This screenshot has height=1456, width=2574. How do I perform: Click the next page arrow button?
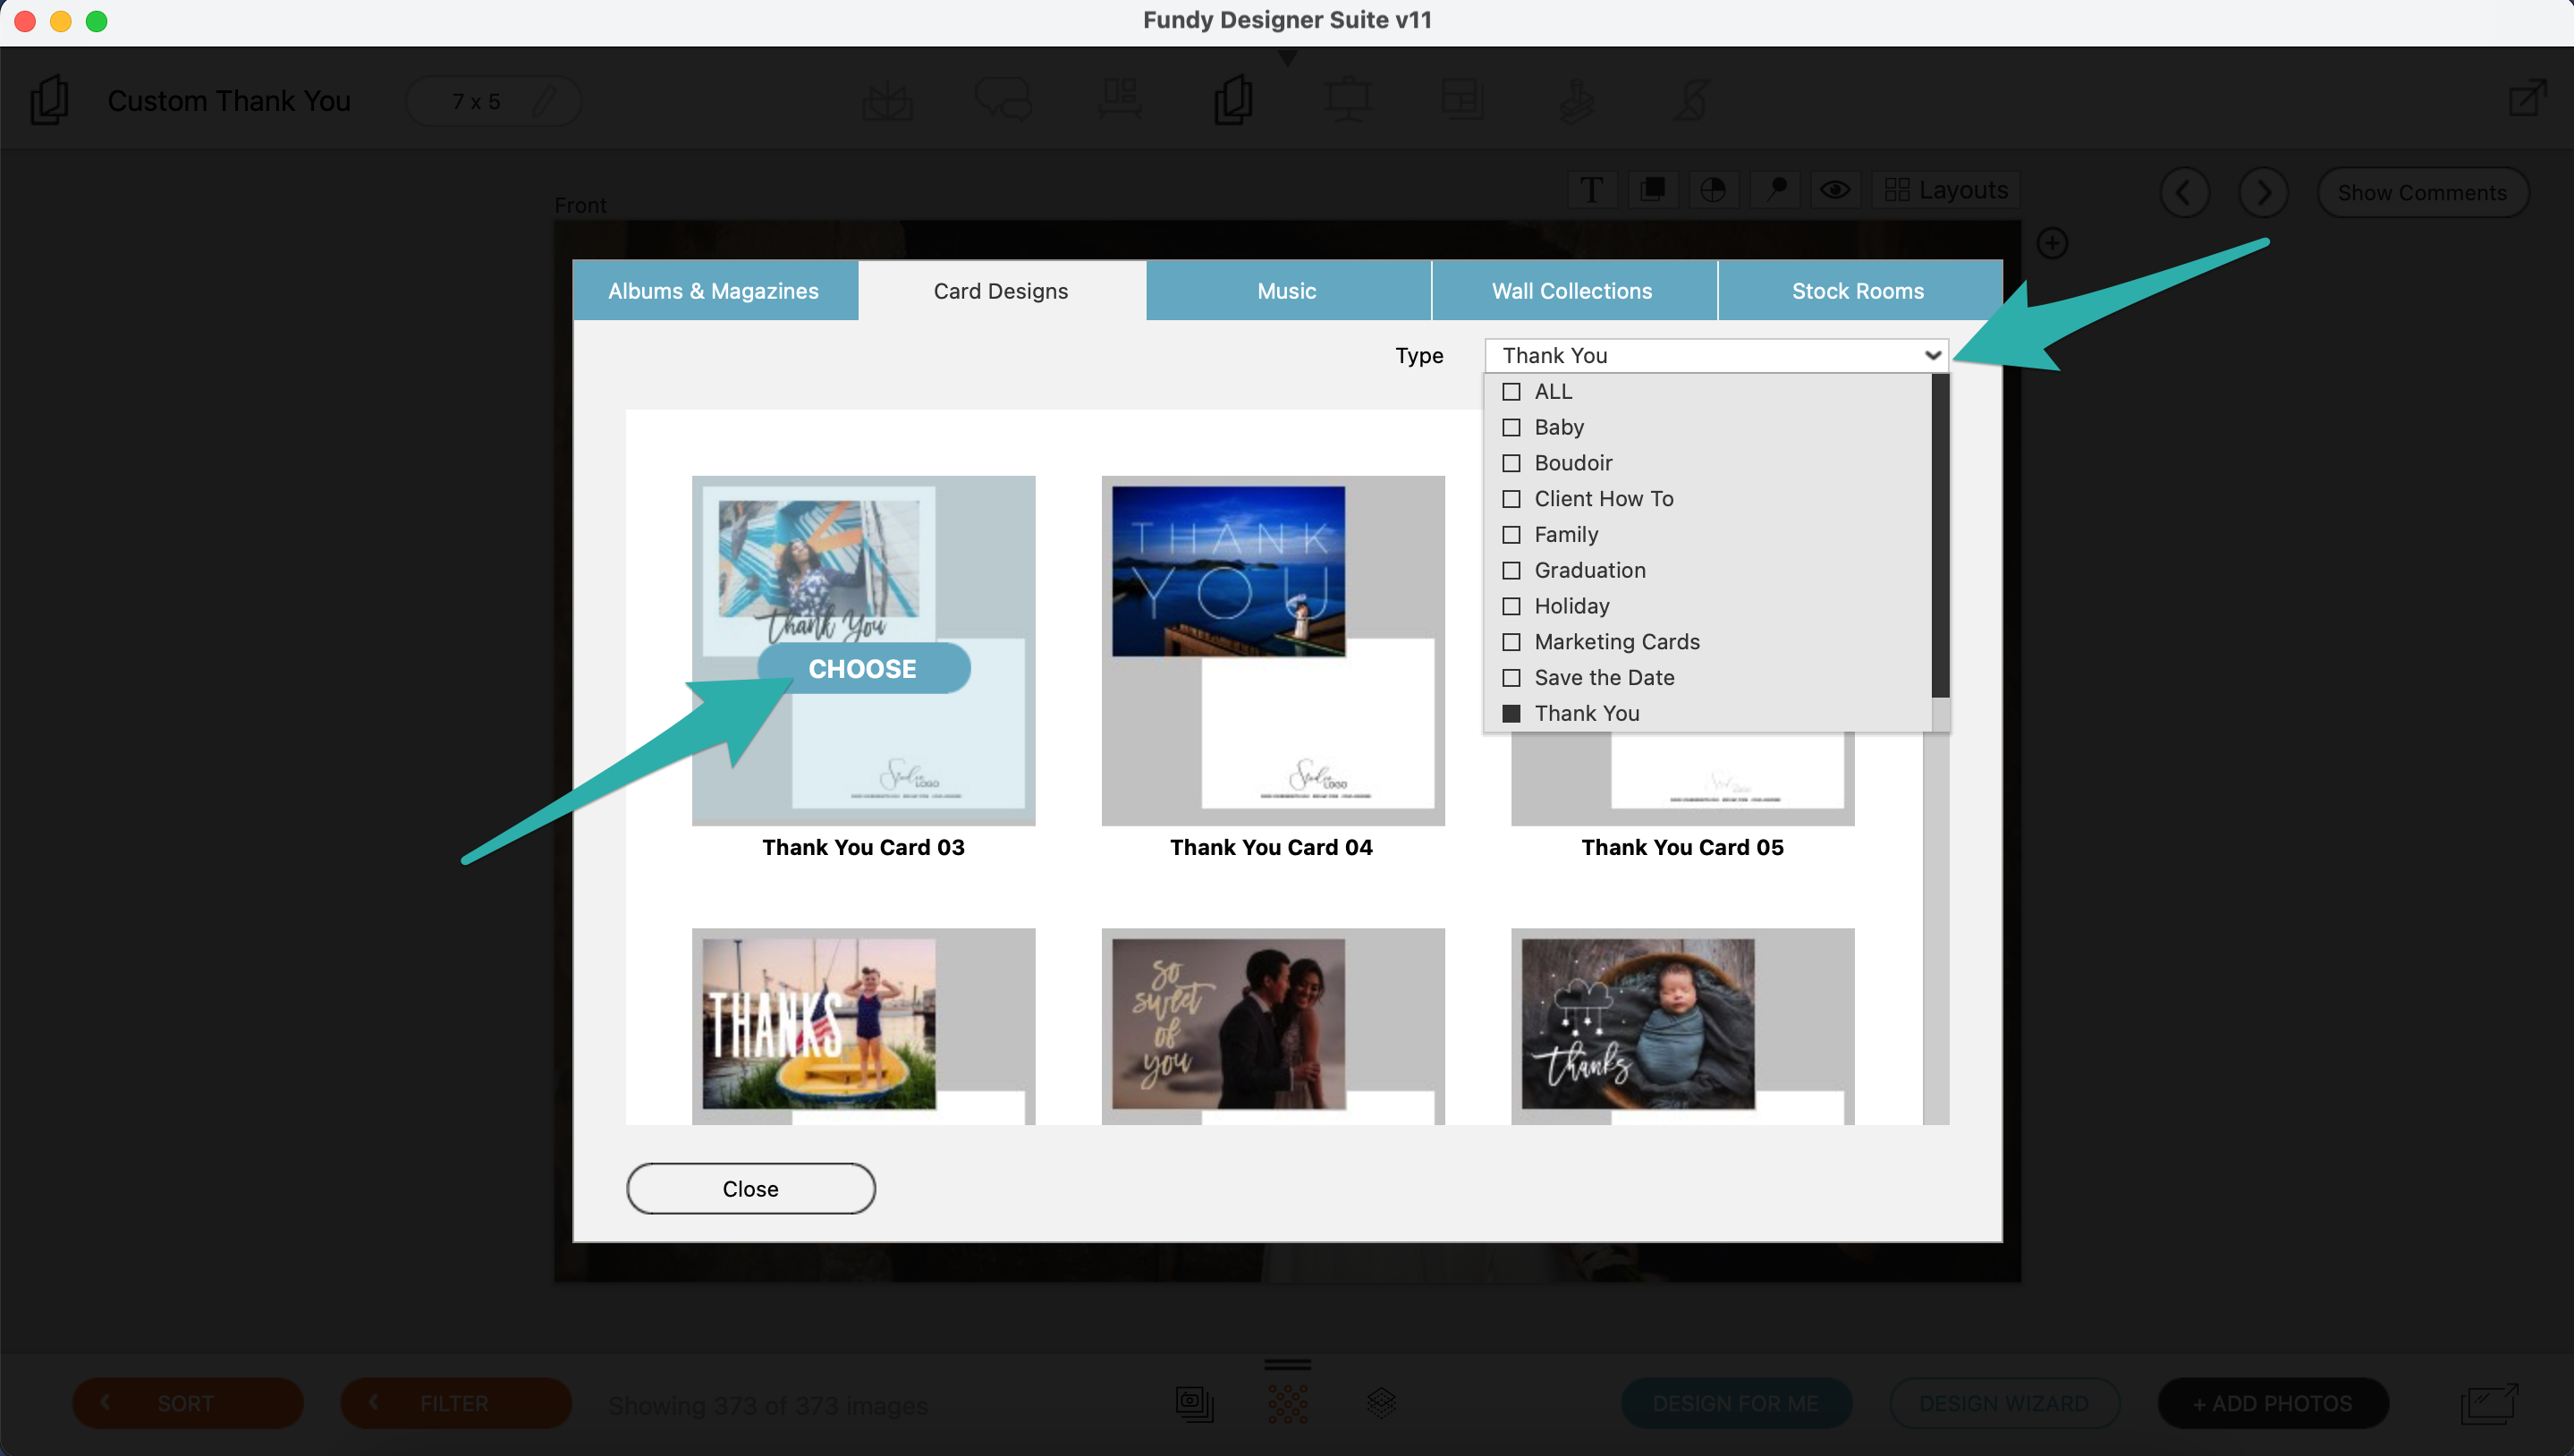coord(2263,192)
